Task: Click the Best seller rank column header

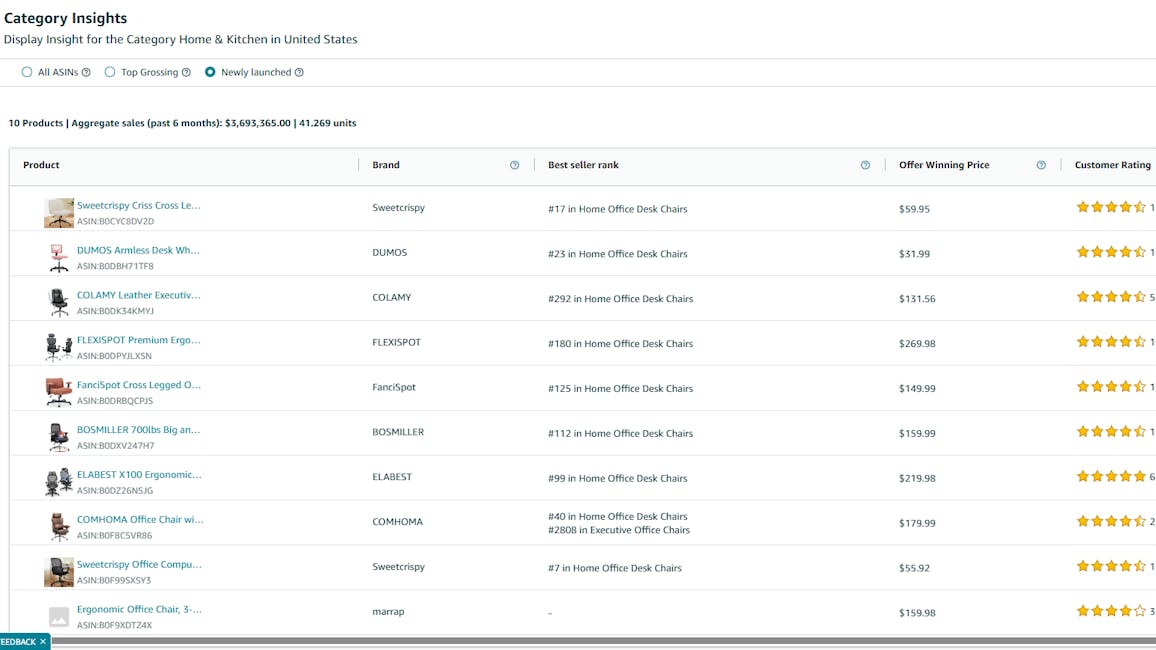Action: [x=583, y=165]
